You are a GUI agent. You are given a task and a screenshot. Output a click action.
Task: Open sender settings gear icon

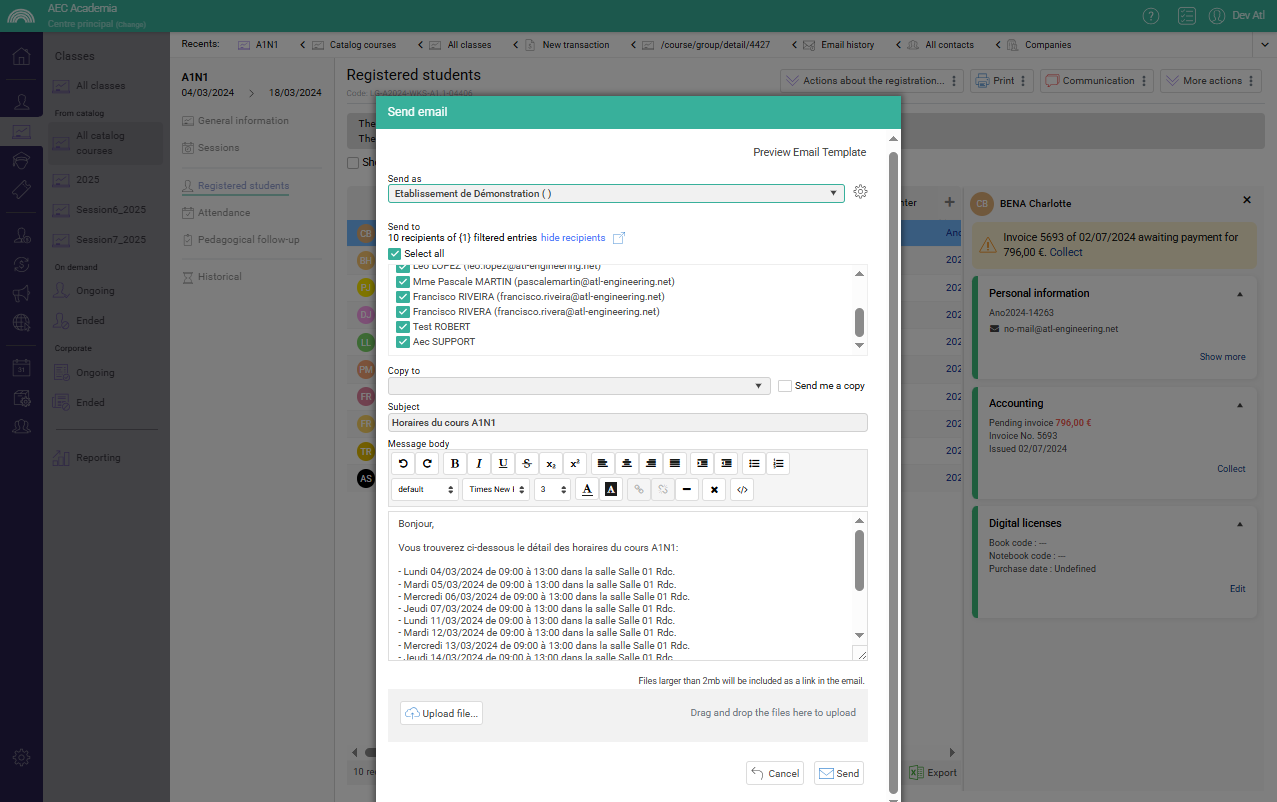[x=860, y=192]
